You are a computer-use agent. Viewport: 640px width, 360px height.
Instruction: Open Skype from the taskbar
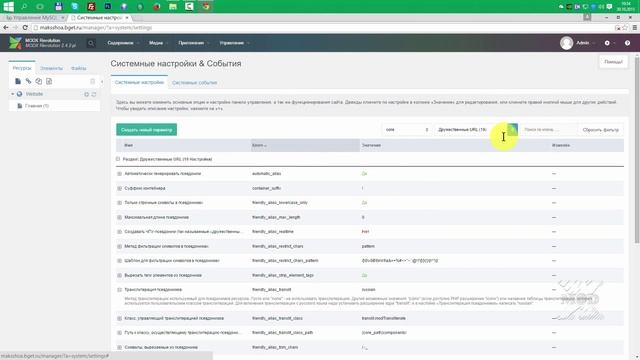click(74, 7)
